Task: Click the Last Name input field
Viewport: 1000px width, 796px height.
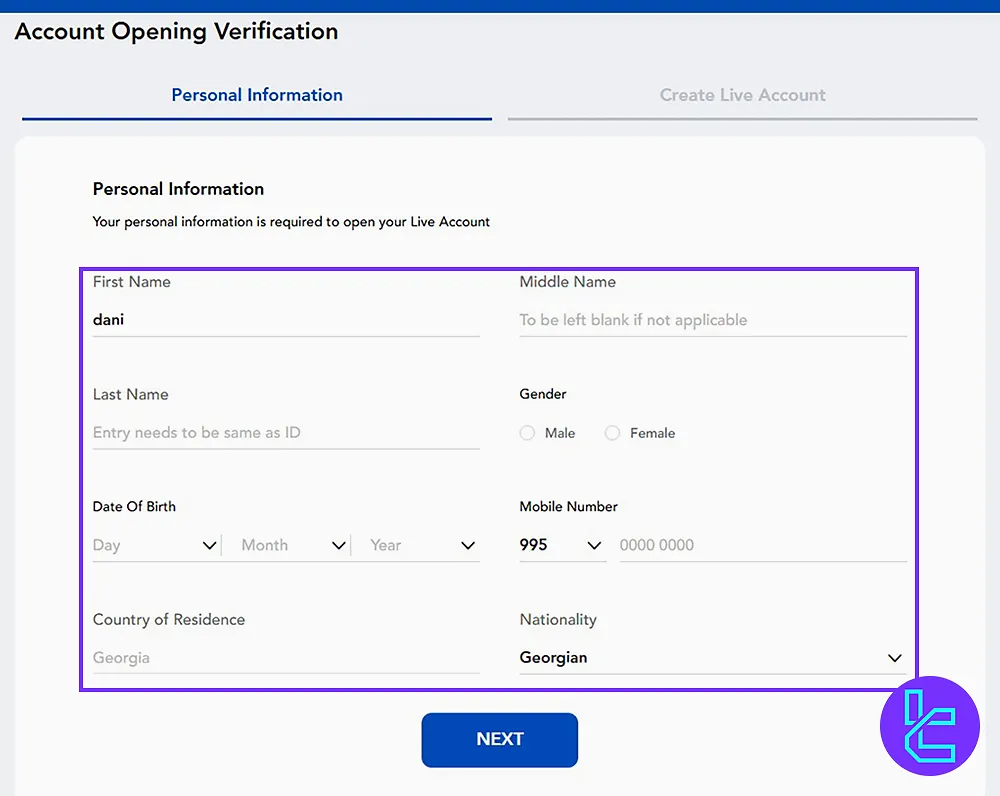Action: tap(286, 432)
